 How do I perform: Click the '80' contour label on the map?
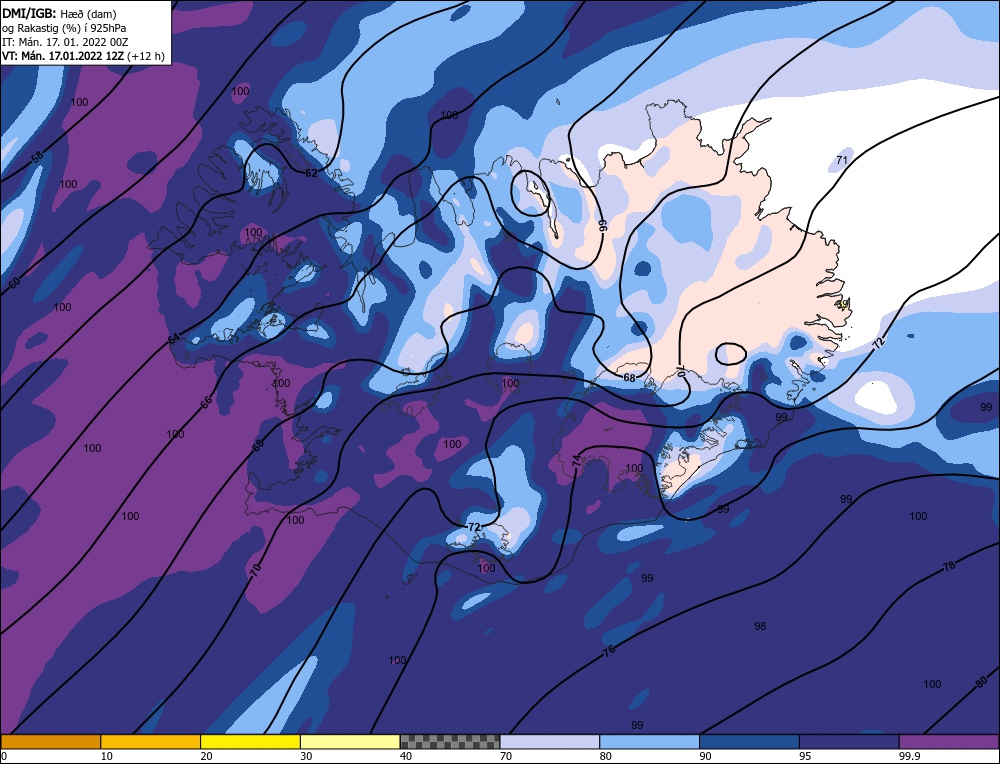[982, 683]
